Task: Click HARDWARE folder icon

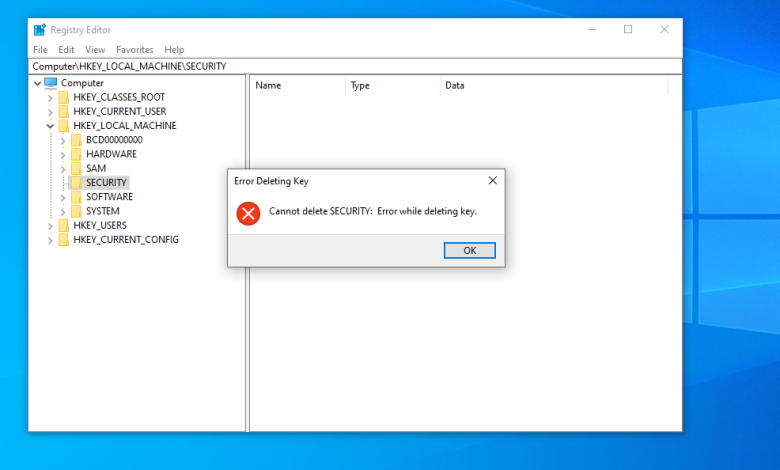Action: (x=76, y=154)
